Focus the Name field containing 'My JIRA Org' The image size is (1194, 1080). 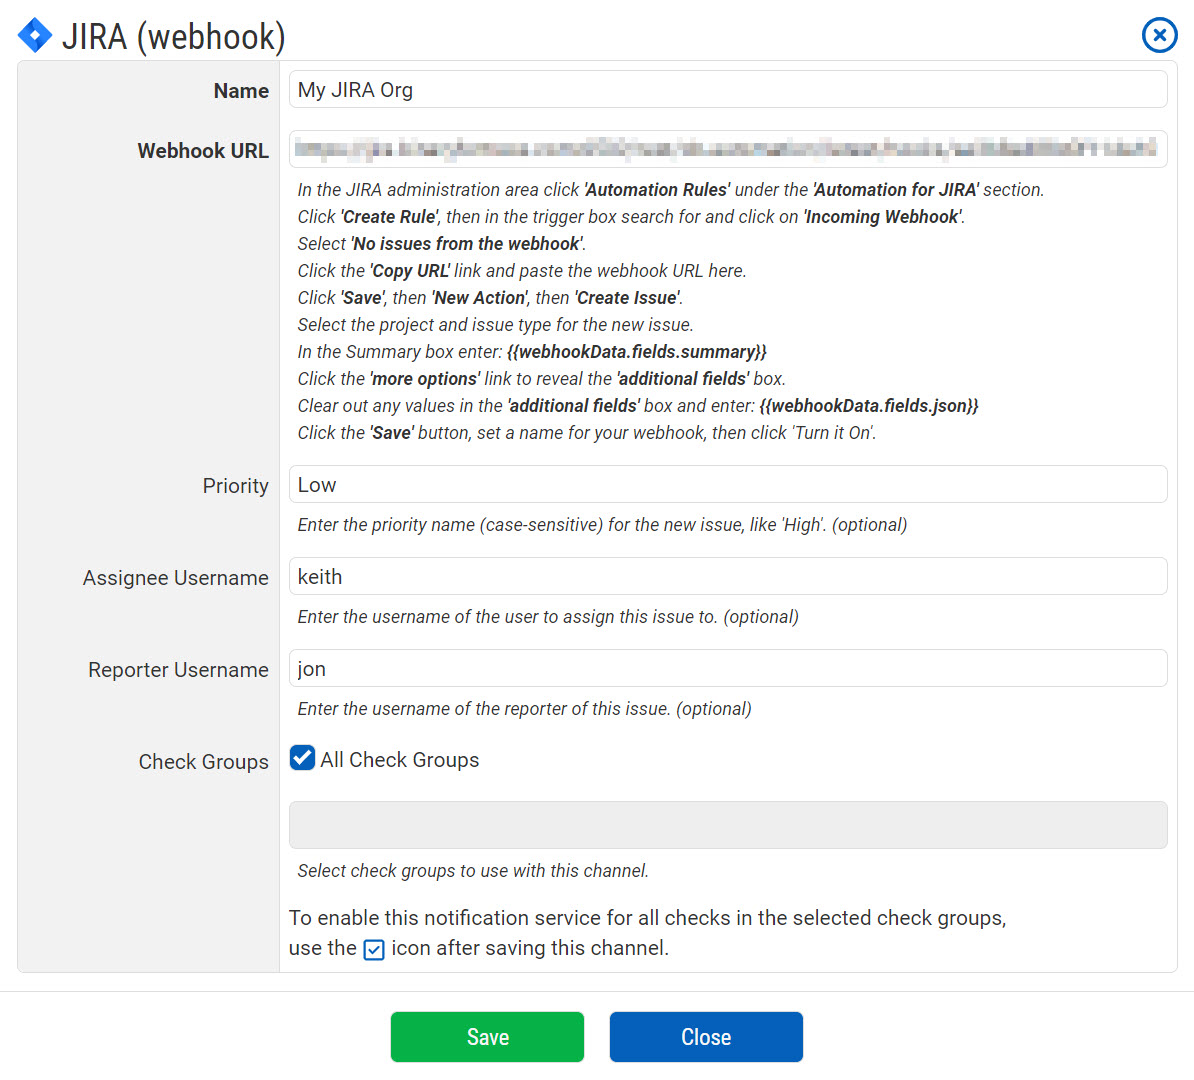point(727,90)
